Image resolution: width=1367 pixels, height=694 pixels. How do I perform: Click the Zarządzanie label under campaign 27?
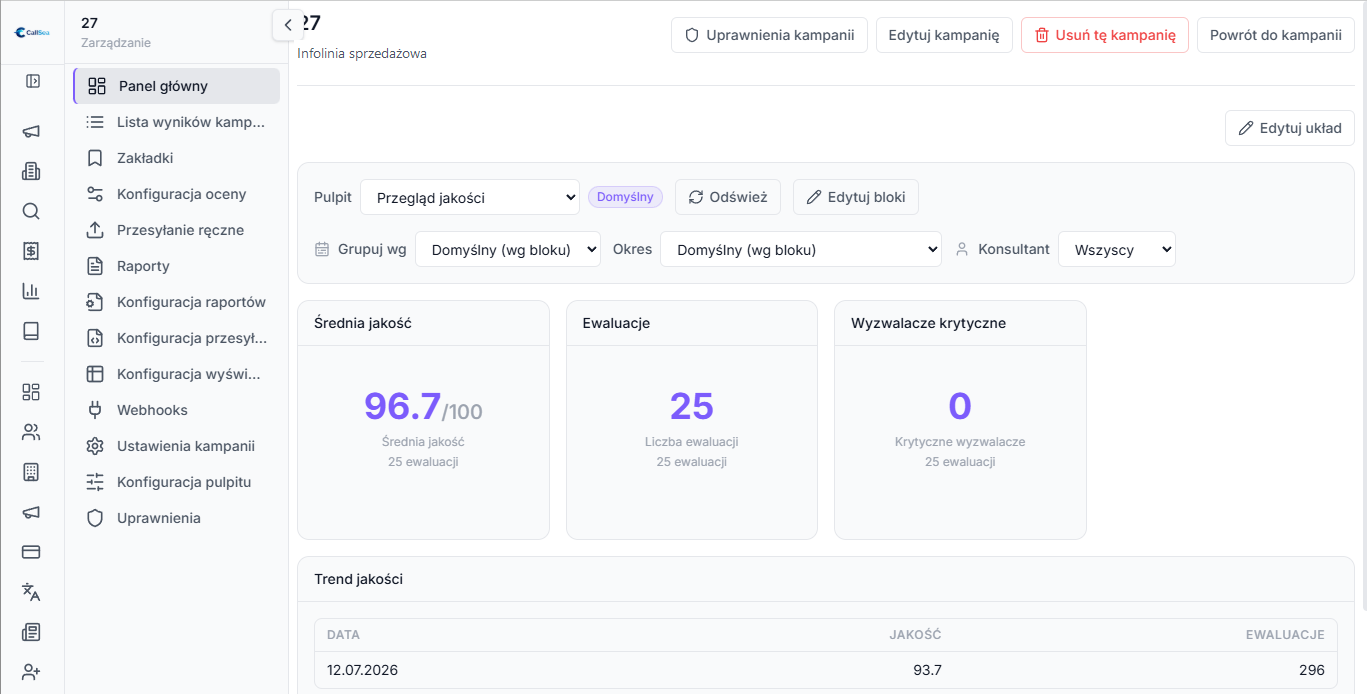116,43
